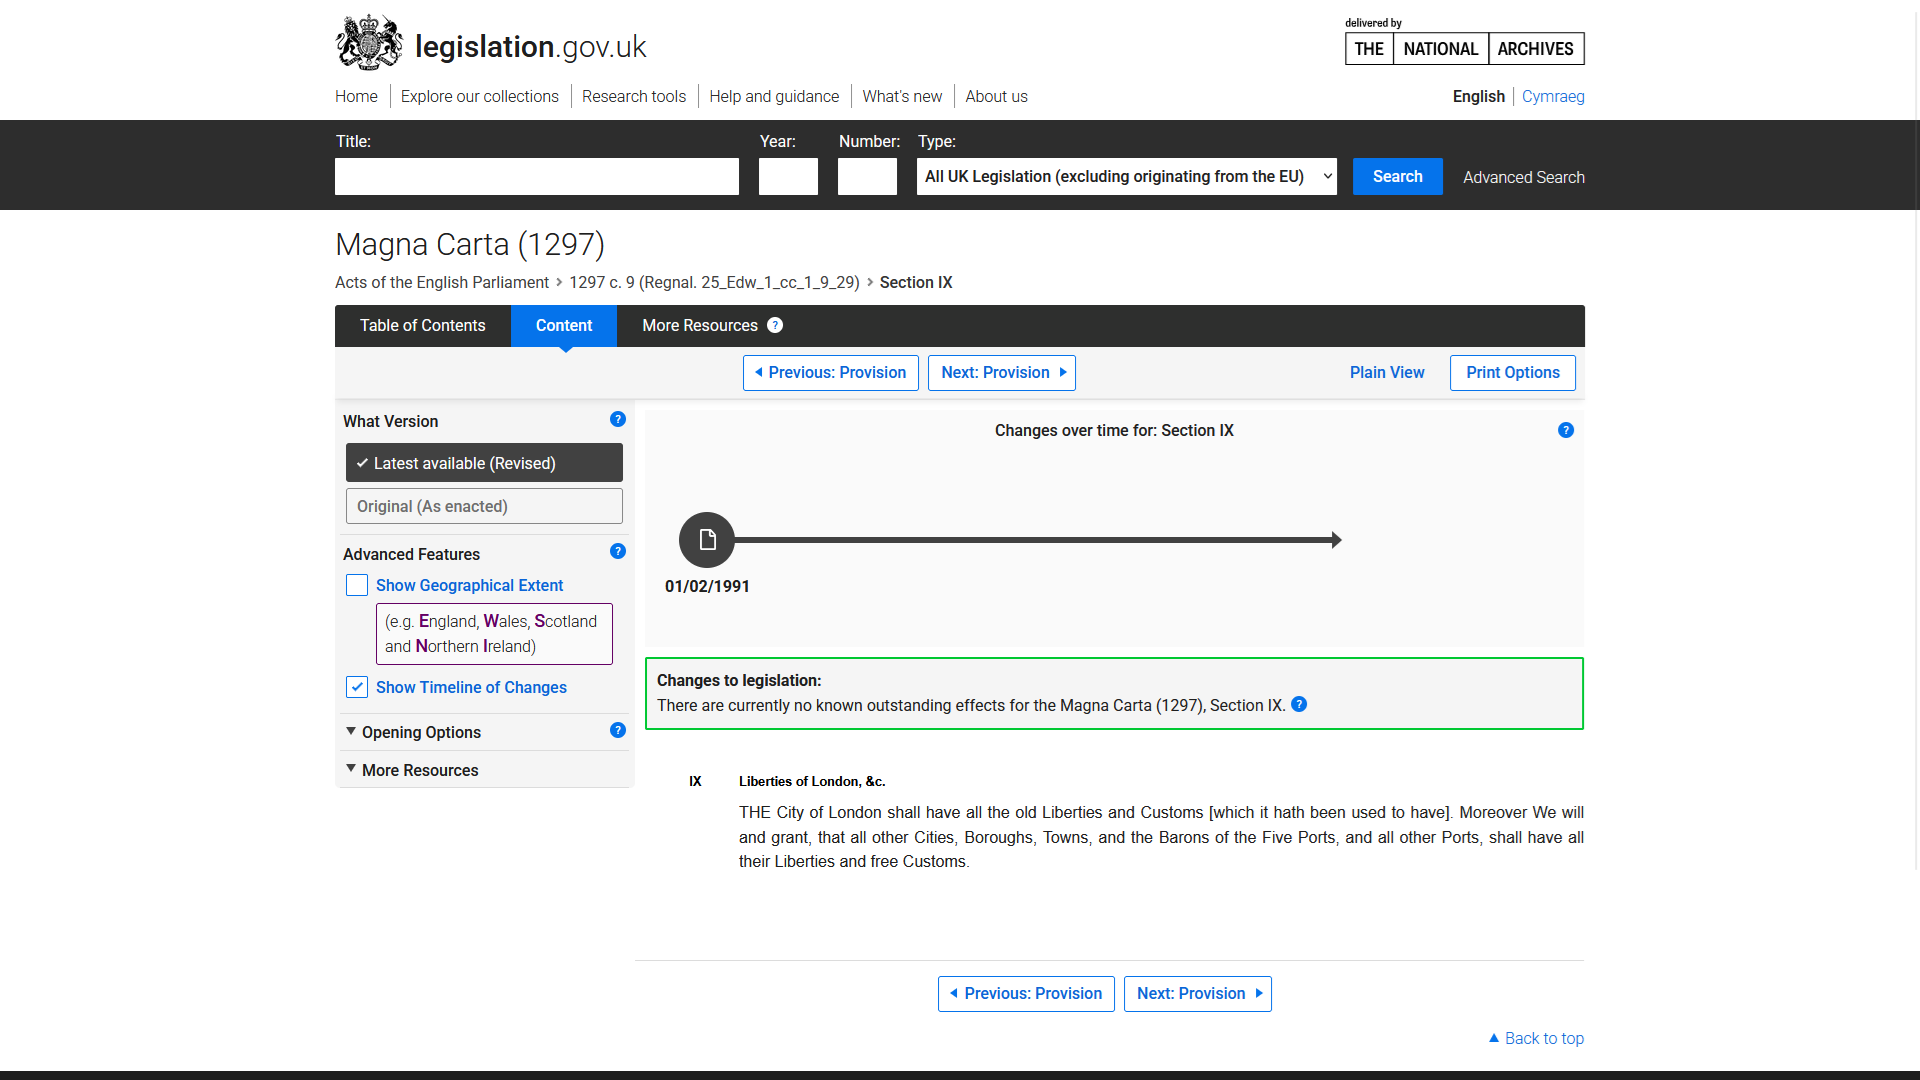Expand the More Resources sidebar section
Screen dimensions: 1920x1080
(x=419, y=770)
